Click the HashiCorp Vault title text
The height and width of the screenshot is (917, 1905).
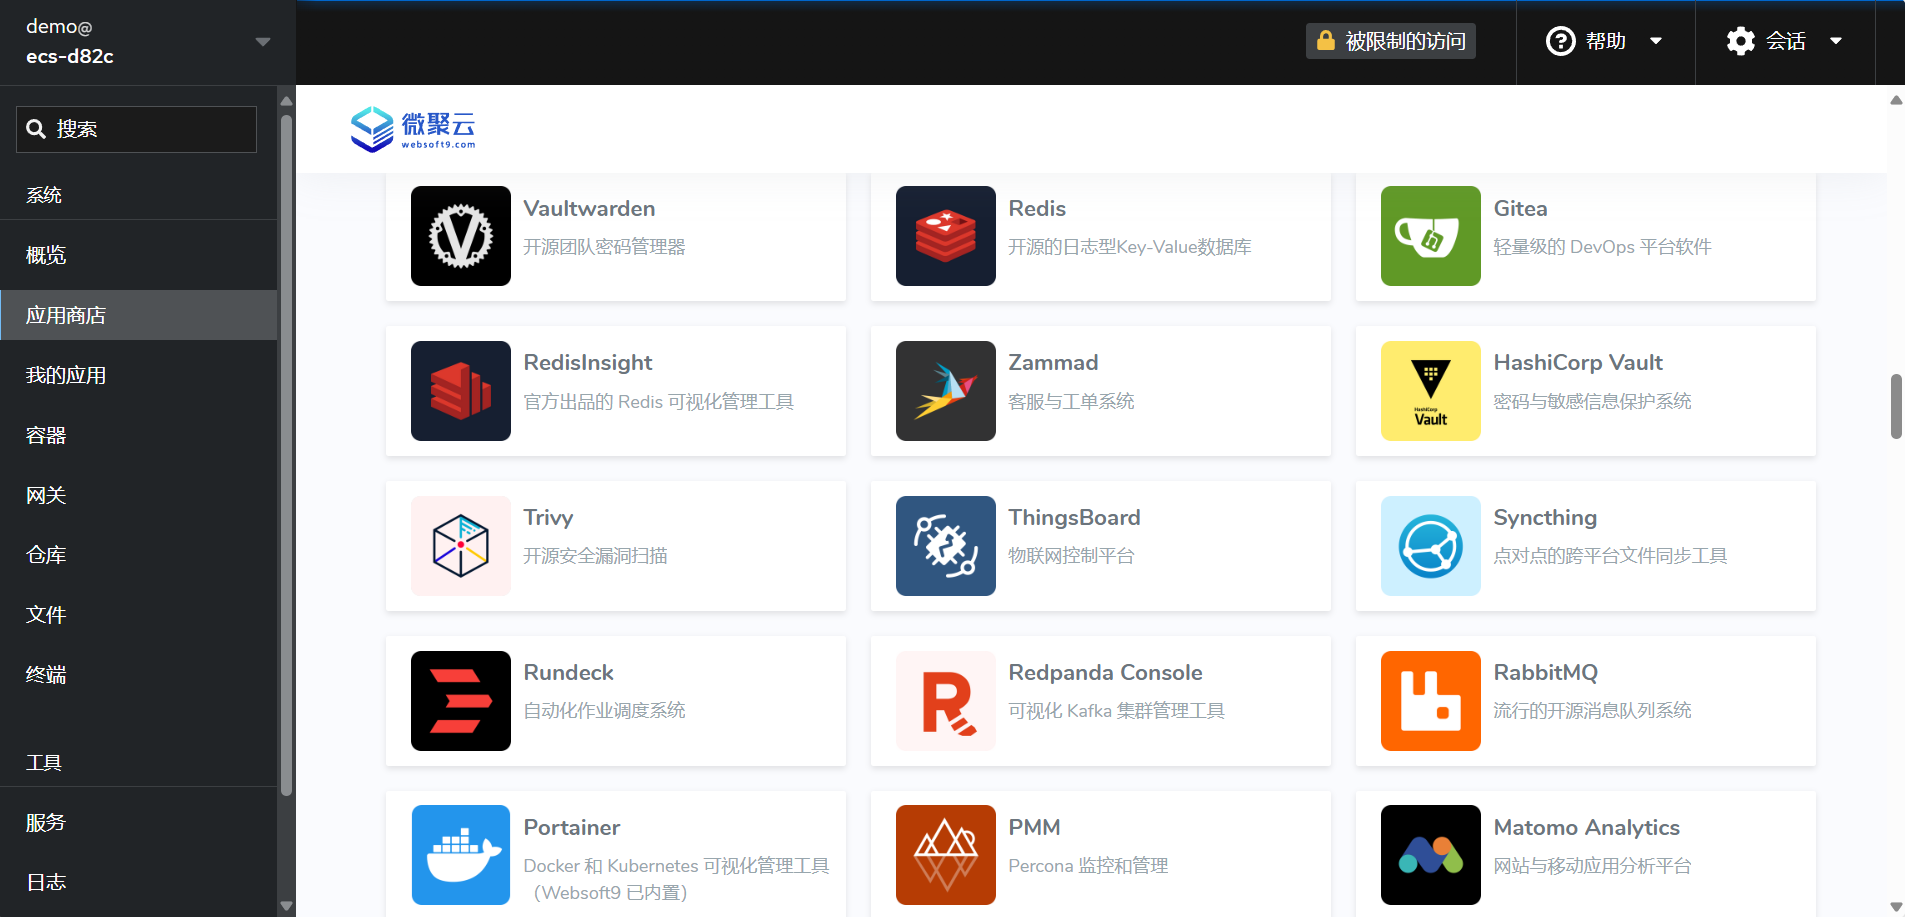tap(1578, 363)
